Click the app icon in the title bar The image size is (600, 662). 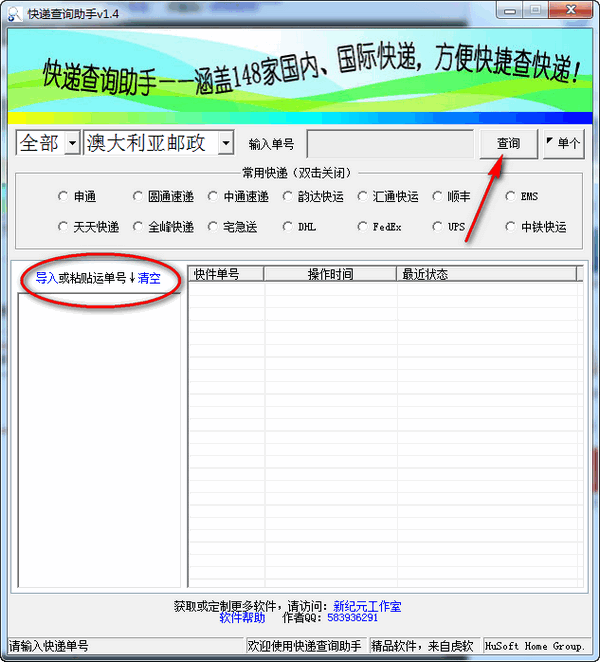(x=14, y=14)
